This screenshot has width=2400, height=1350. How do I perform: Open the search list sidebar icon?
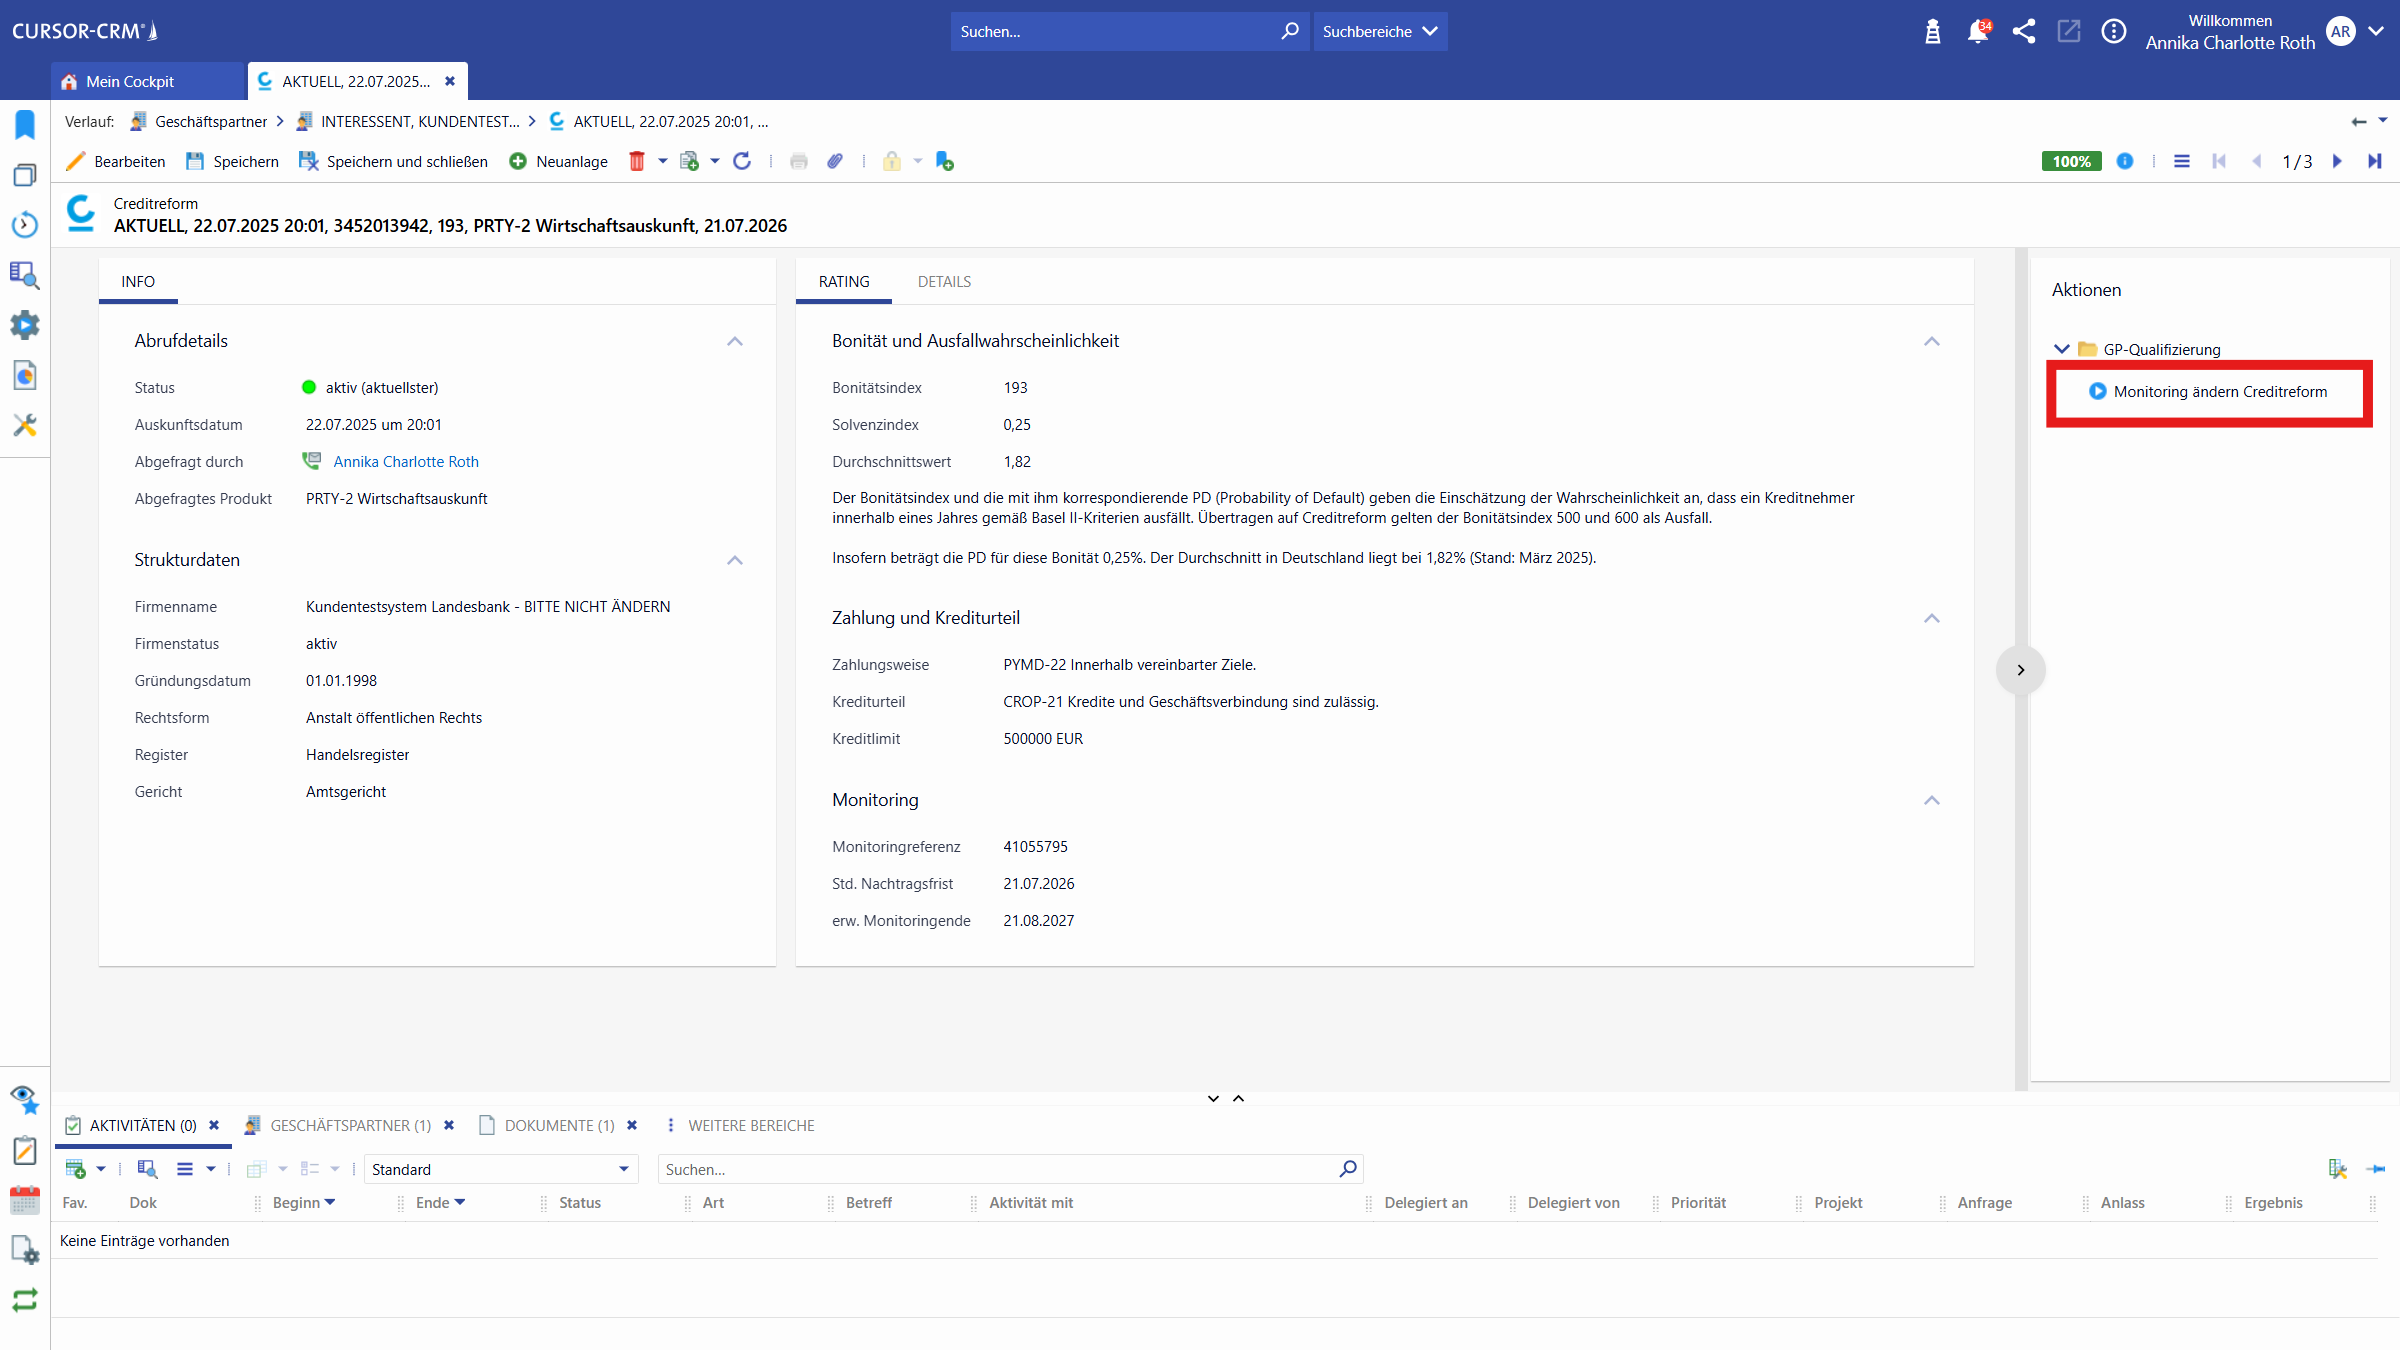pyautogui.click(x=25, y=275)
